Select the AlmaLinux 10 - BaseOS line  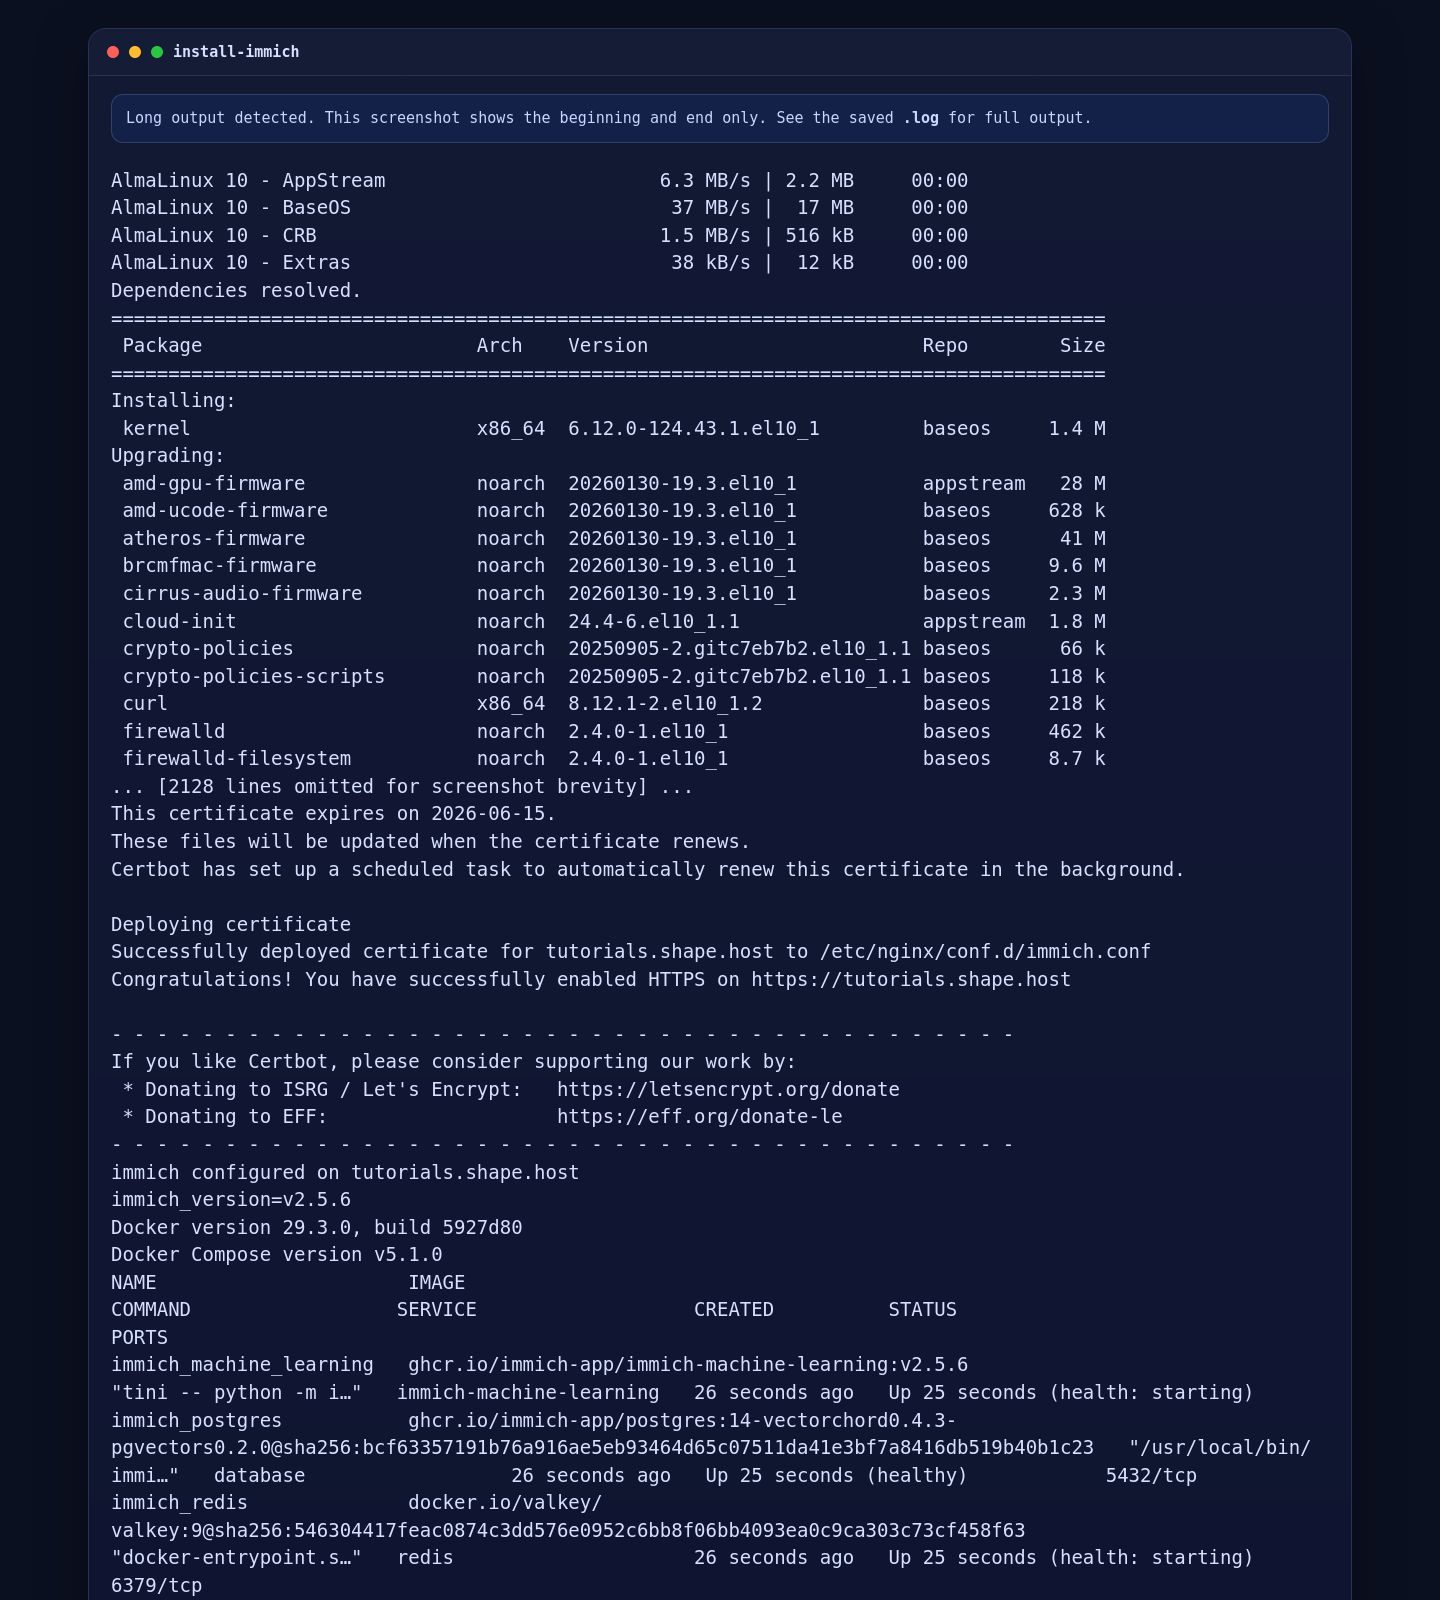(540, 208)
